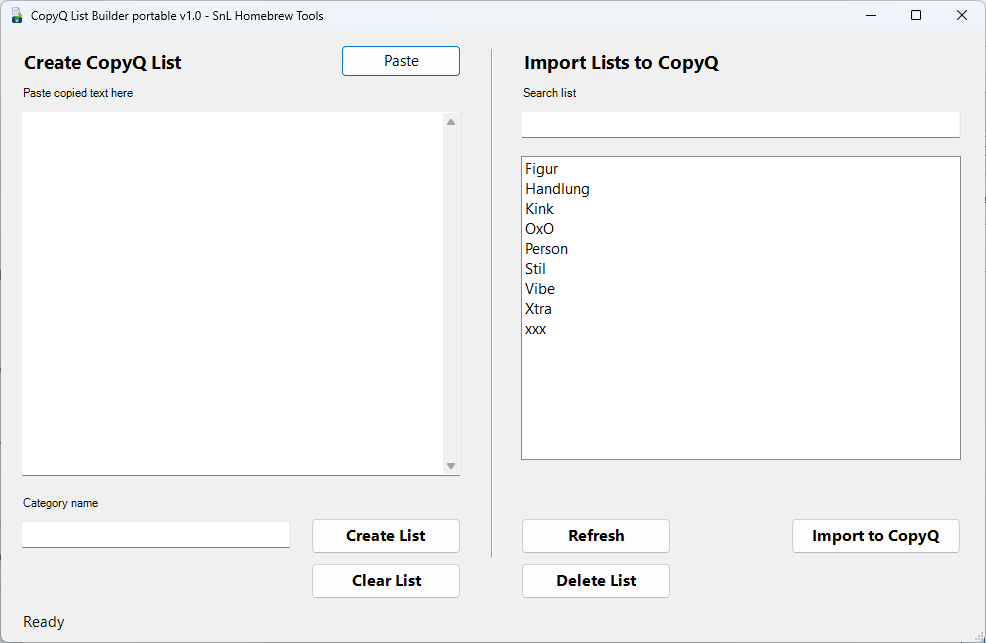The width and height of the screenshot is (986, 643).
Task: Click the Paste button
Action: click(x=401, y=61)
